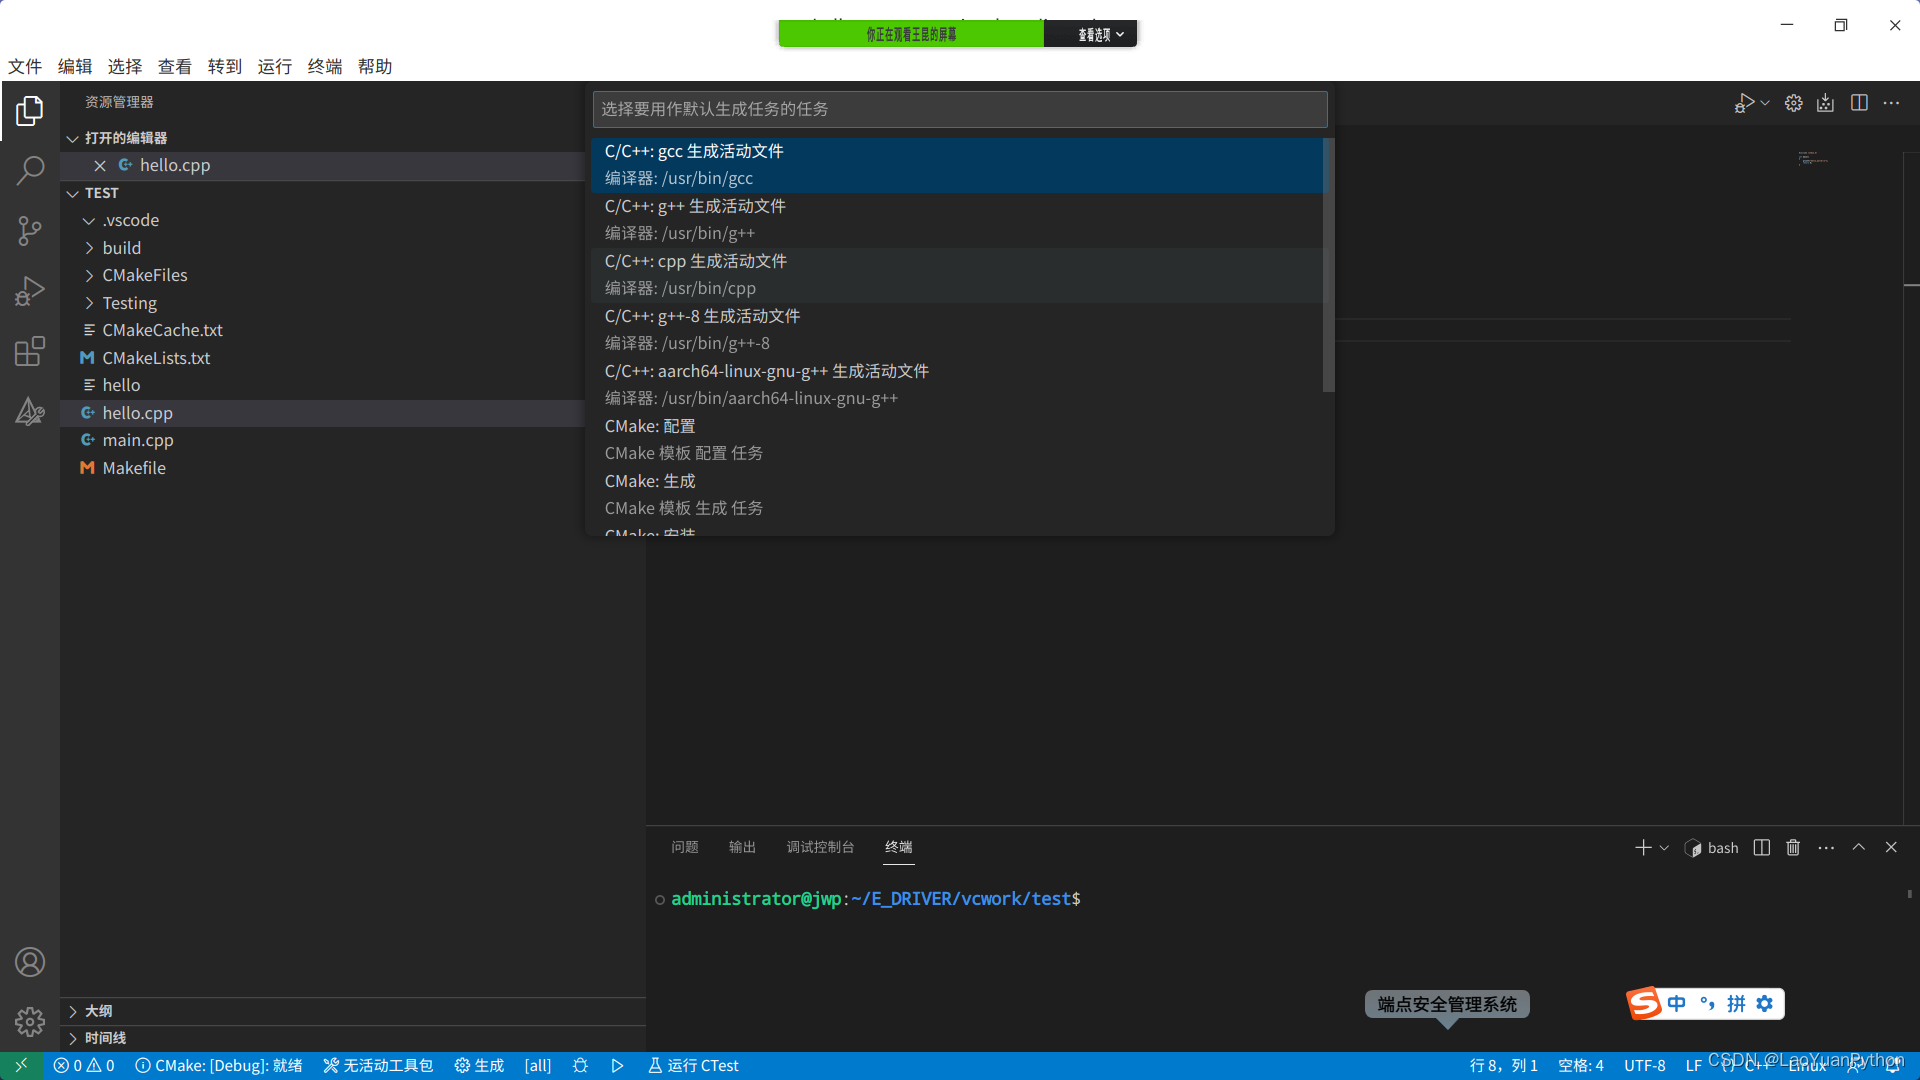This screenshot has height=1080, width=1920.
Task: Expand the Testing folder
Action: (x=129, y=303)
